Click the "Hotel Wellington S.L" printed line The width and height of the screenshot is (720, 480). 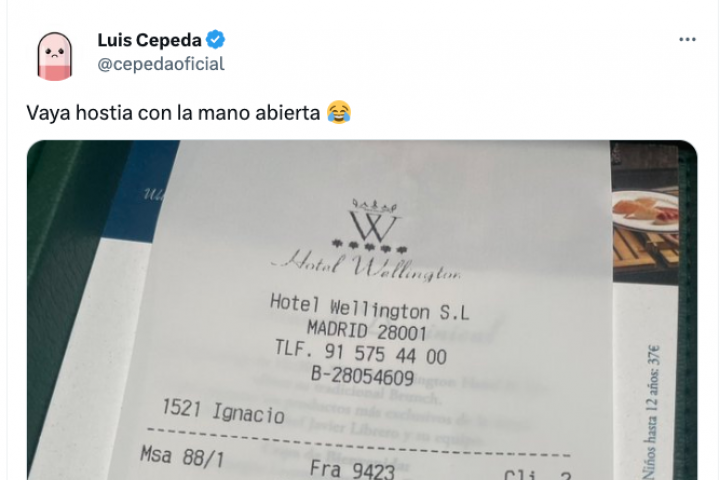[x=370, y=308]
